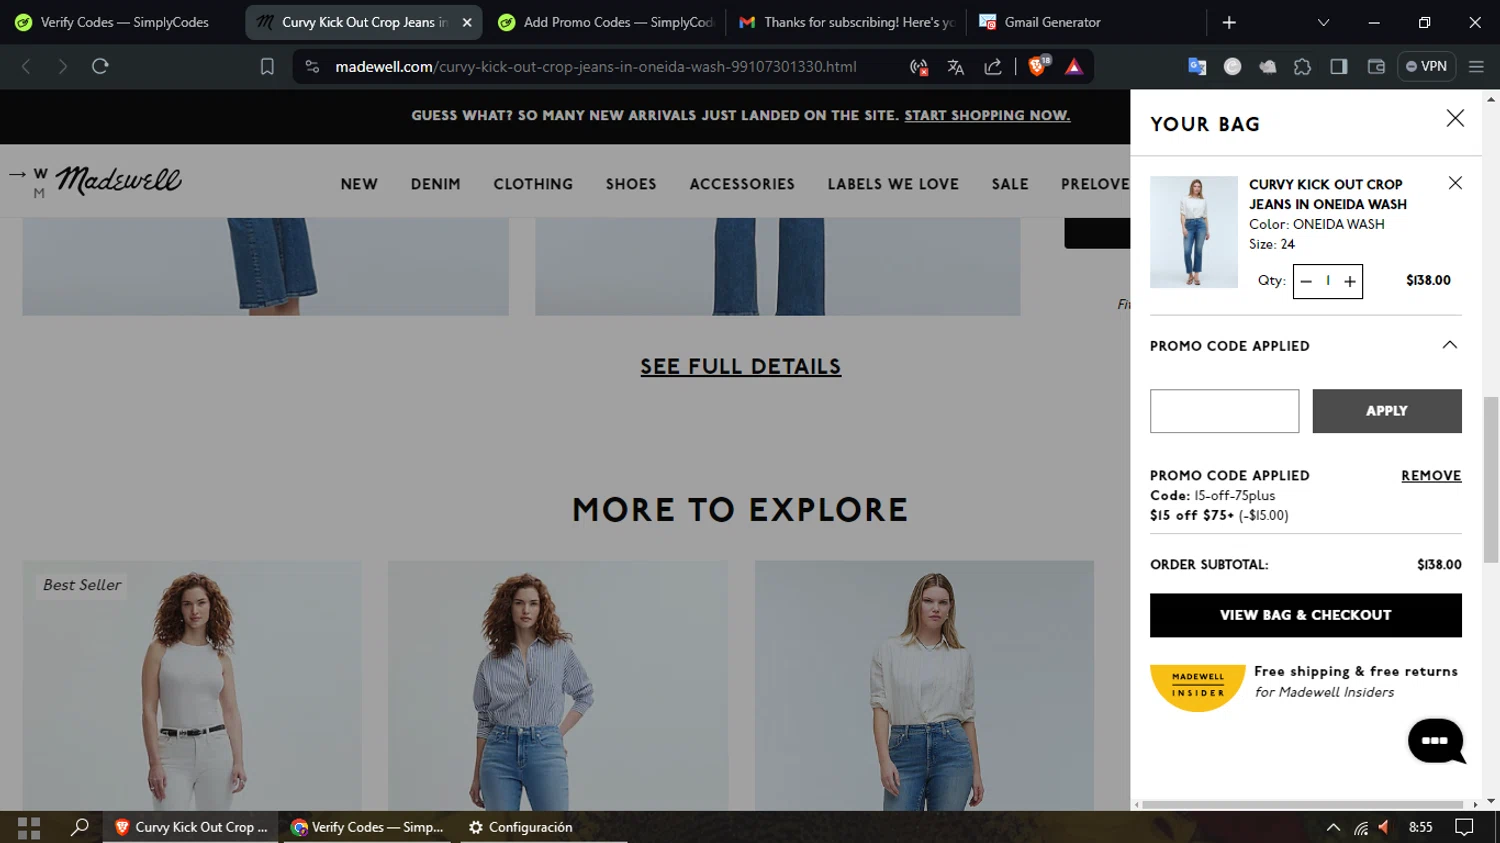
Task: Open the SALE navigation menu
Action: pyautogui.click(x=1010, y=184)
